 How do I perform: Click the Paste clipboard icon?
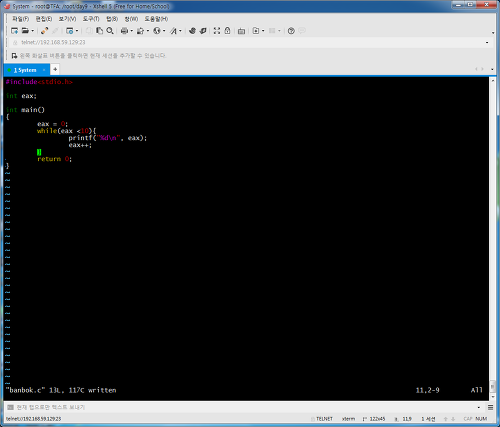click(x=99, y=31)
